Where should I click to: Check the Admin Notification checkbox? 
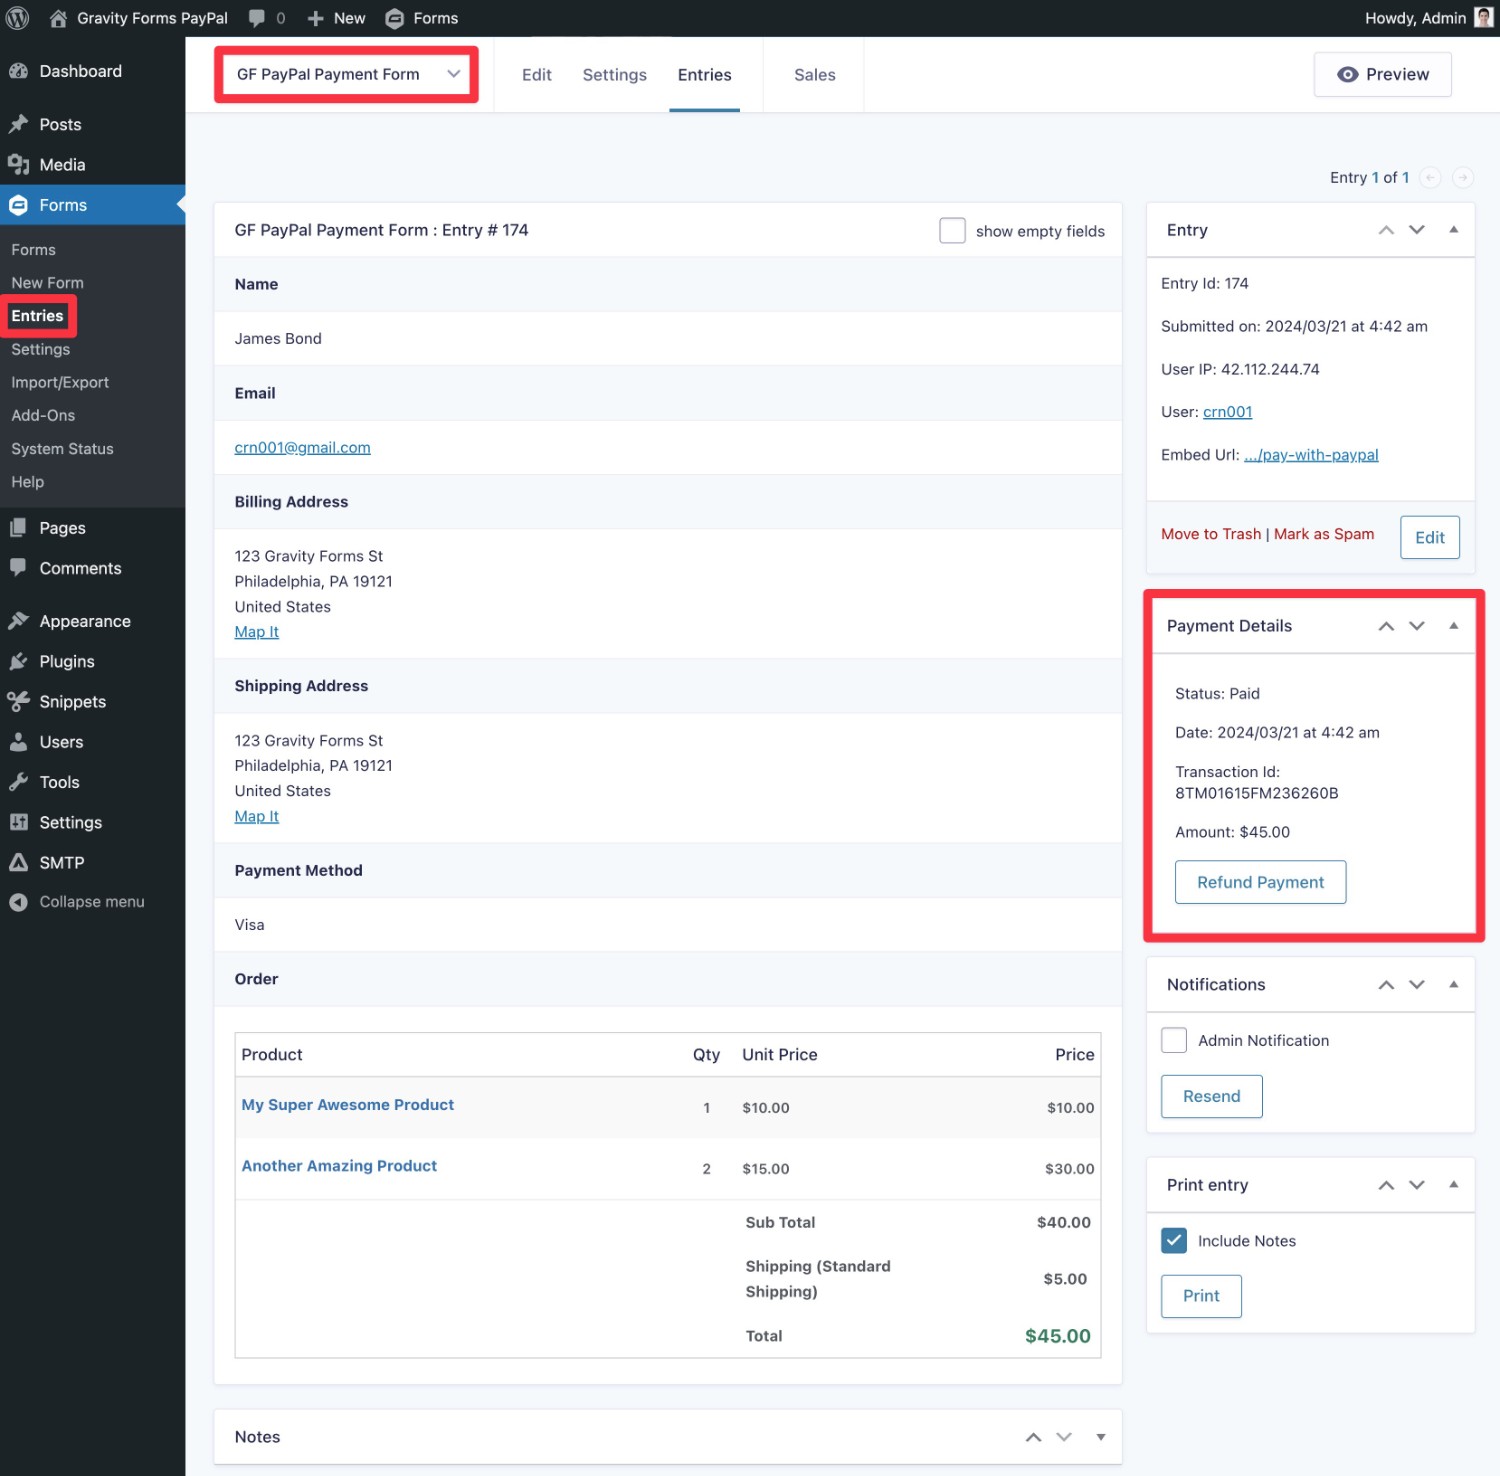point(1174,1040)
